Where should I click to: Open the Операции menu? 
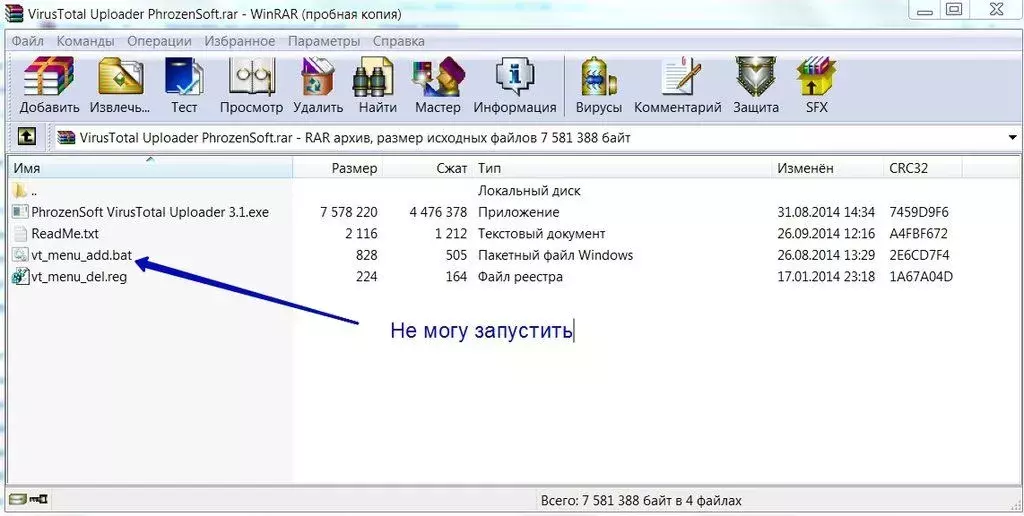click(159, 41)
